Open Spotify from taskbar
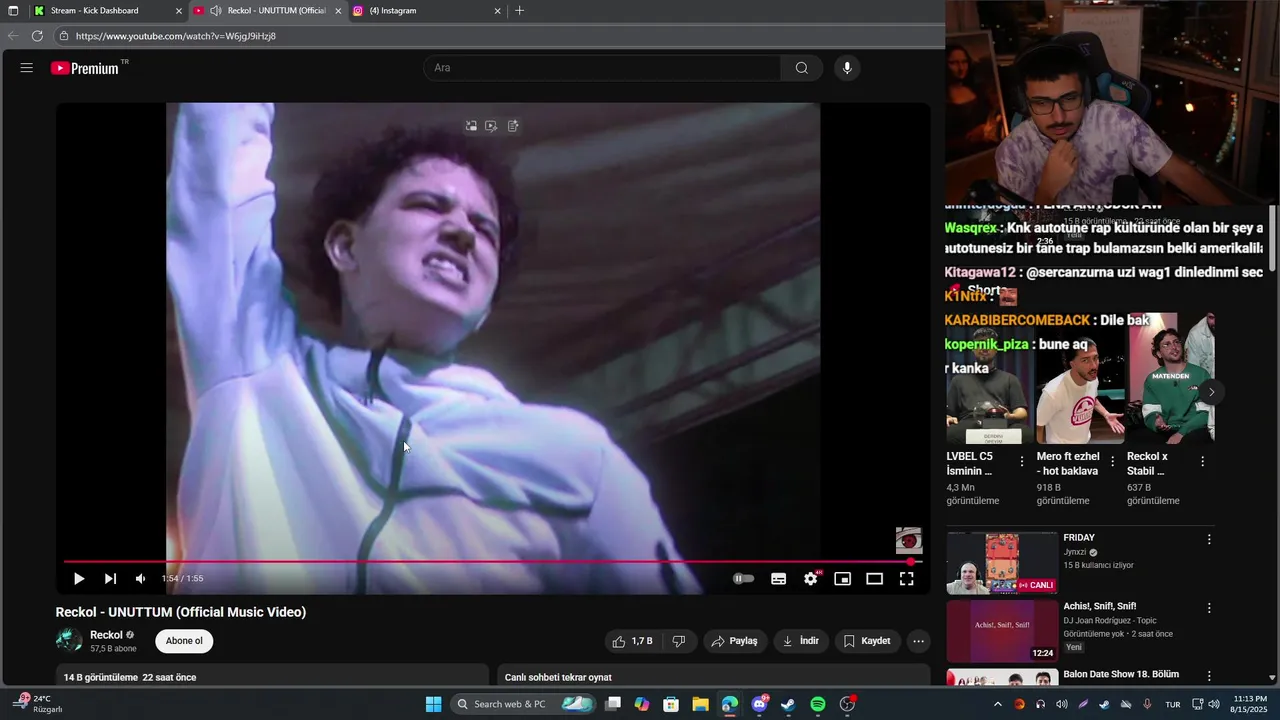1280x720 pixels. (818, 704)
